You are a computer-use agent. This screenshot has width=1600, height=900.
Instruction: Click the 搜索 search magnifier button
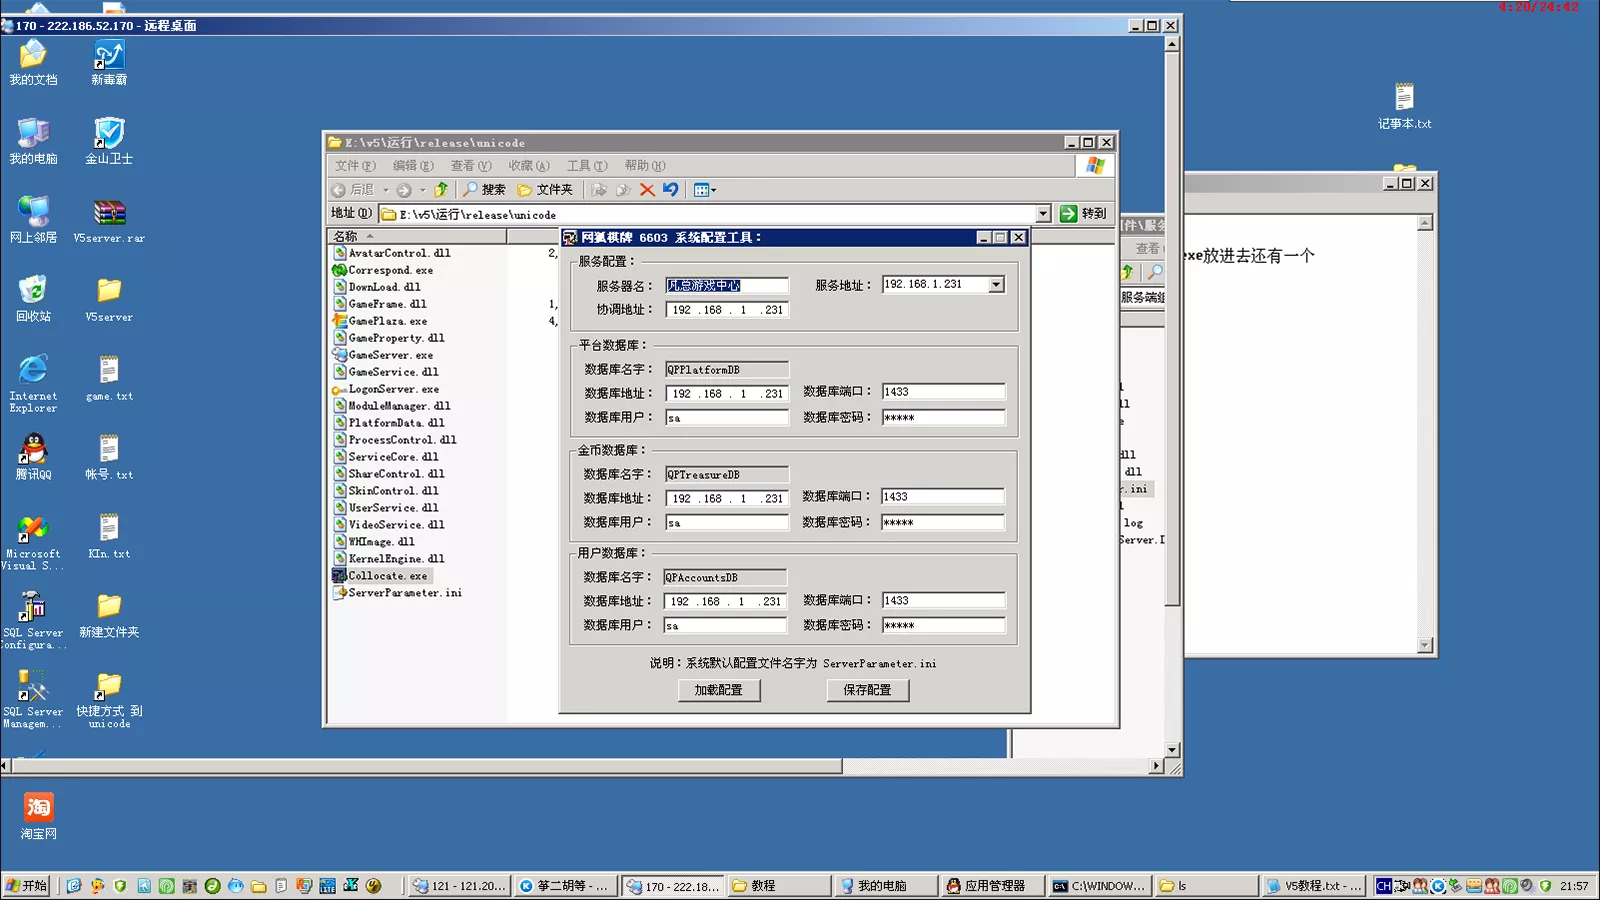(484, 190)
